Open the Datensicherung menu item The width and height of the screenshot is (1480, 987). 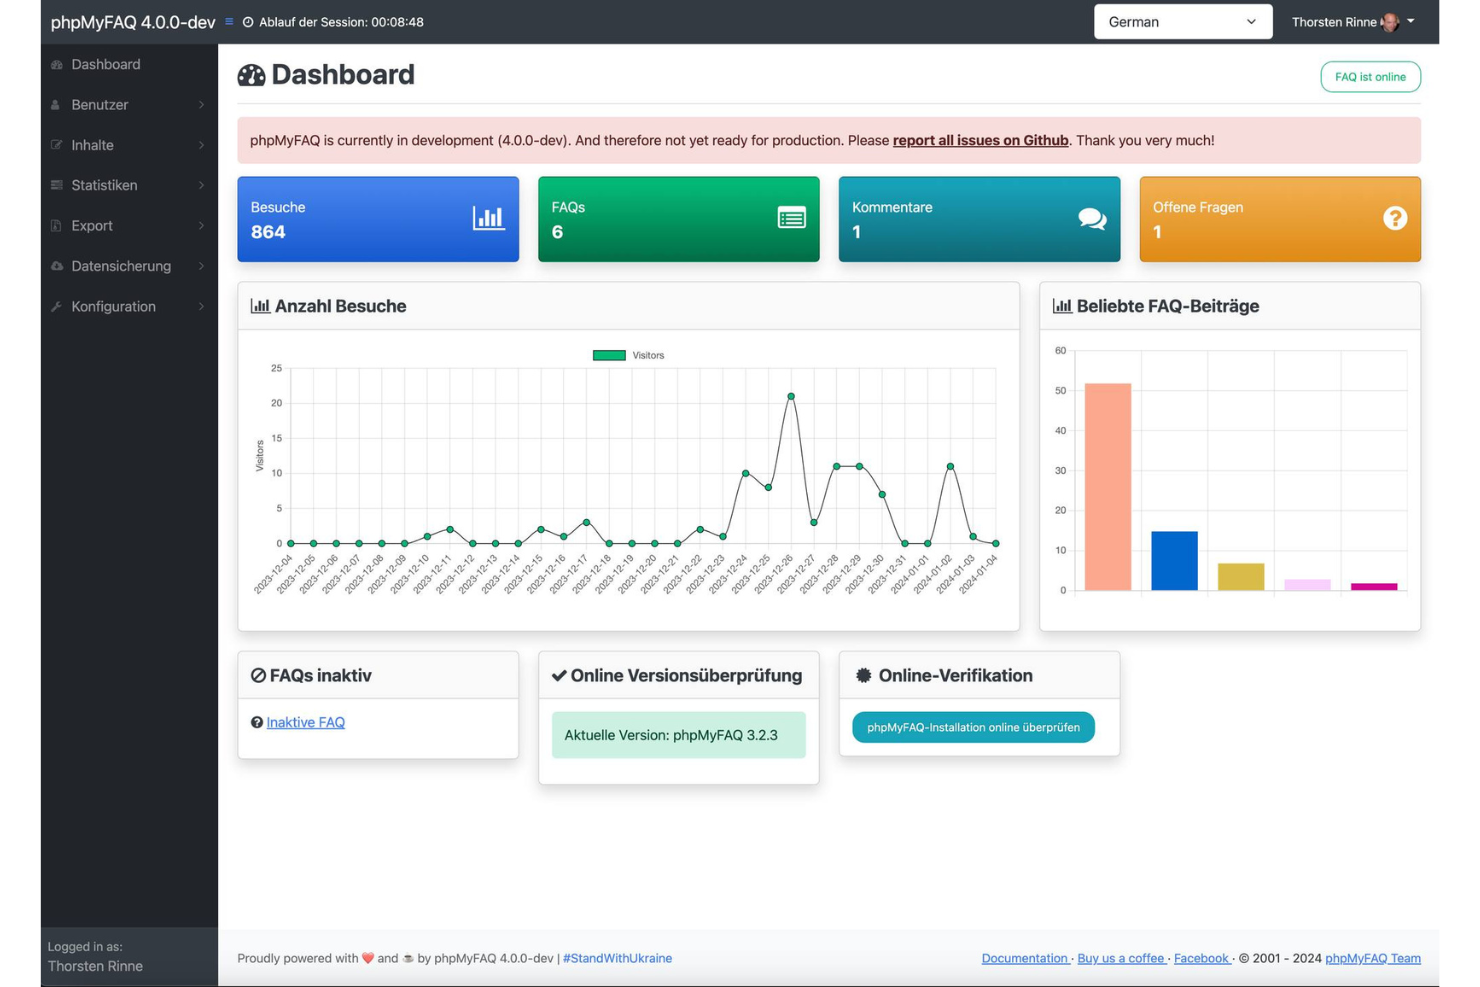coord(129,266)
